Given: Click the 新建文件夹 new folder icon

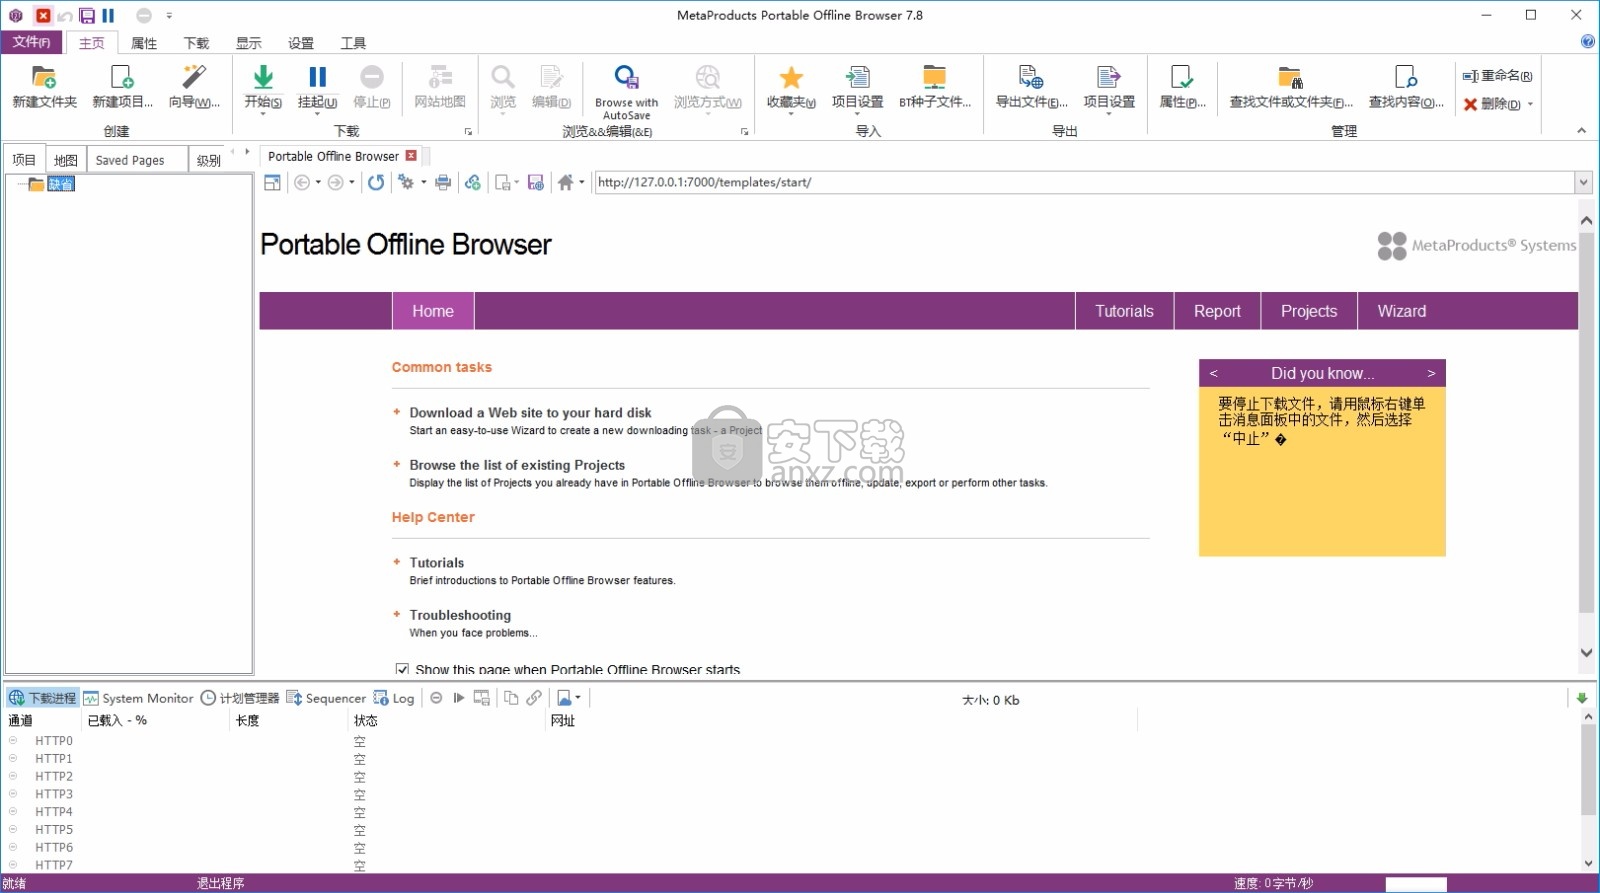Looking at the screenshot, I should pos(44,78).
